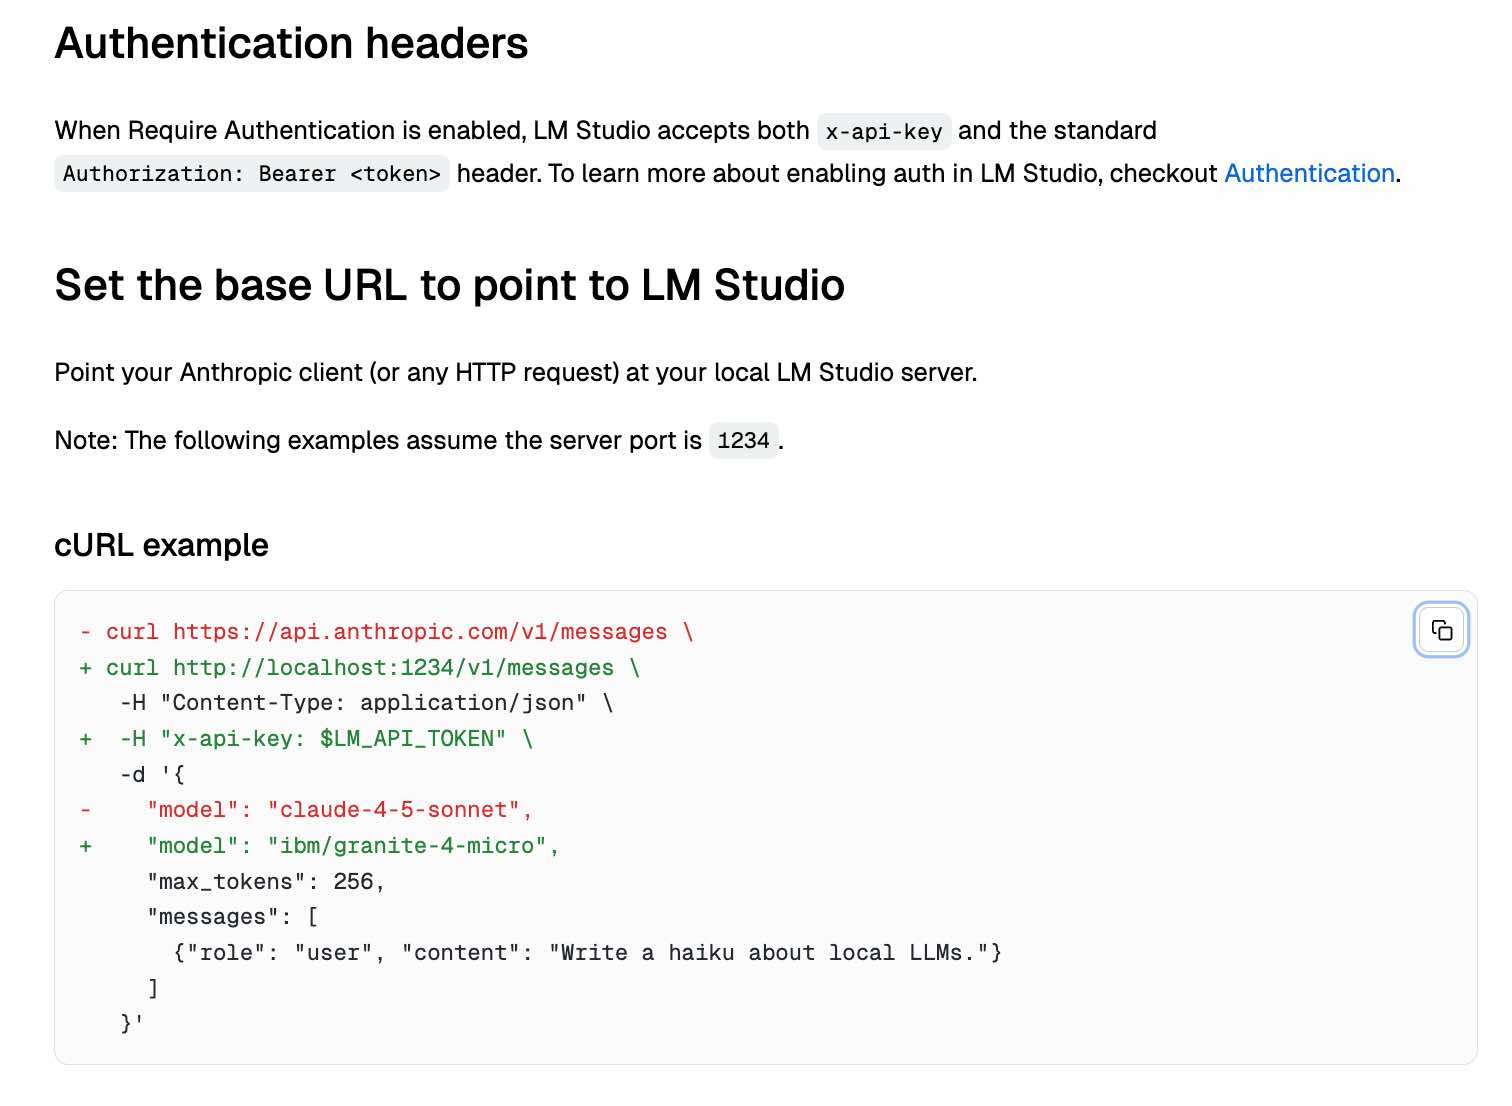
Task: Click the note about the server port
Action: [419, 440]
